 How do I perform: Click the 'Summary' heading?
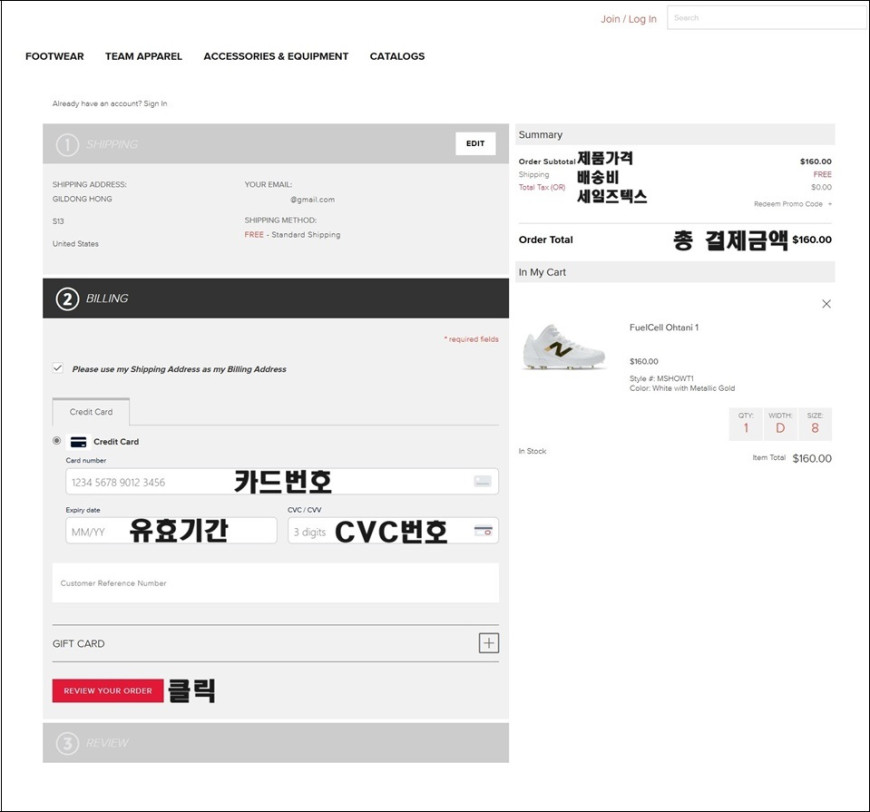coord(540,134)
